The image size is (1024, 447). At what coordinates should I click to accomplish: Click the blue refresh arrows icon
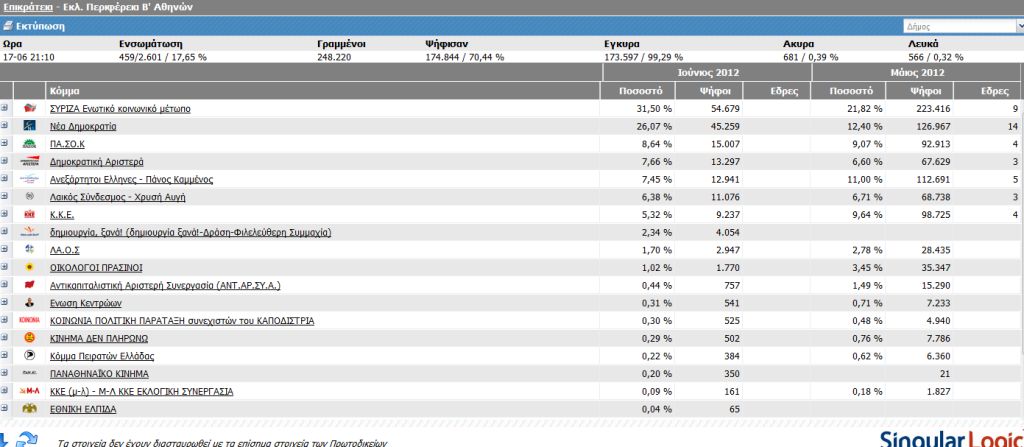[27, 440]
